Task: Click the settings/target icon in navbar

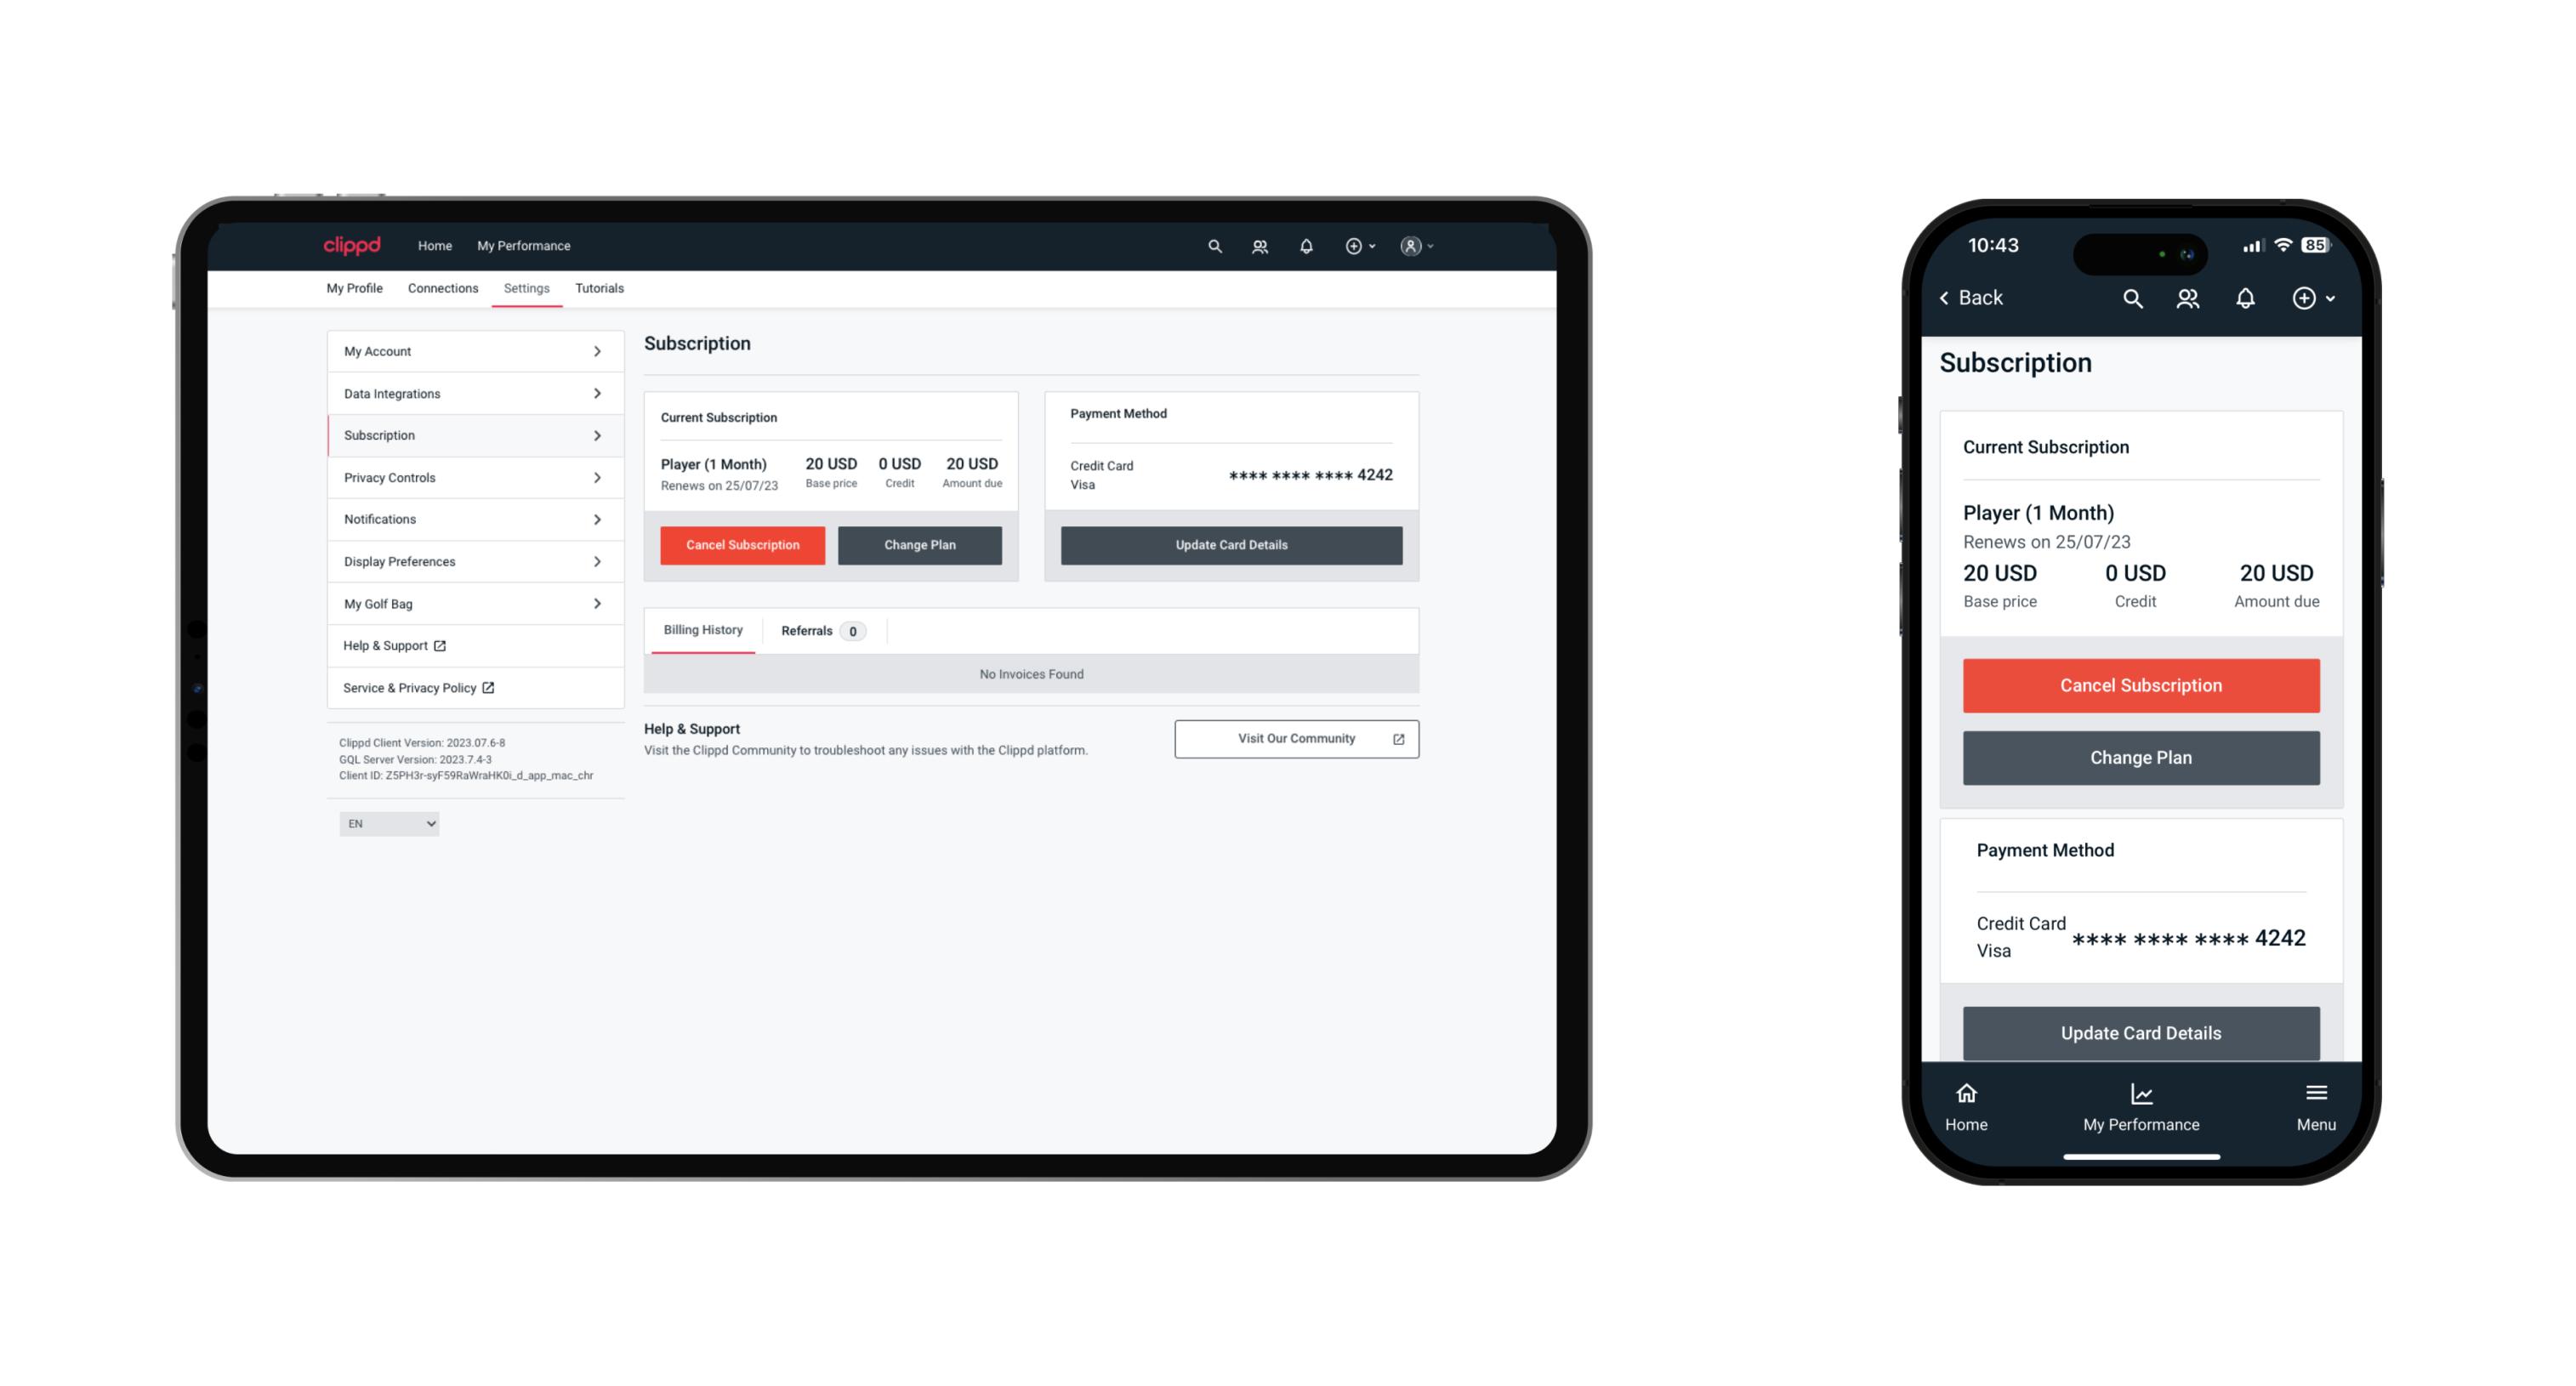Action: pyautogui.click(x=1354, y=244)
